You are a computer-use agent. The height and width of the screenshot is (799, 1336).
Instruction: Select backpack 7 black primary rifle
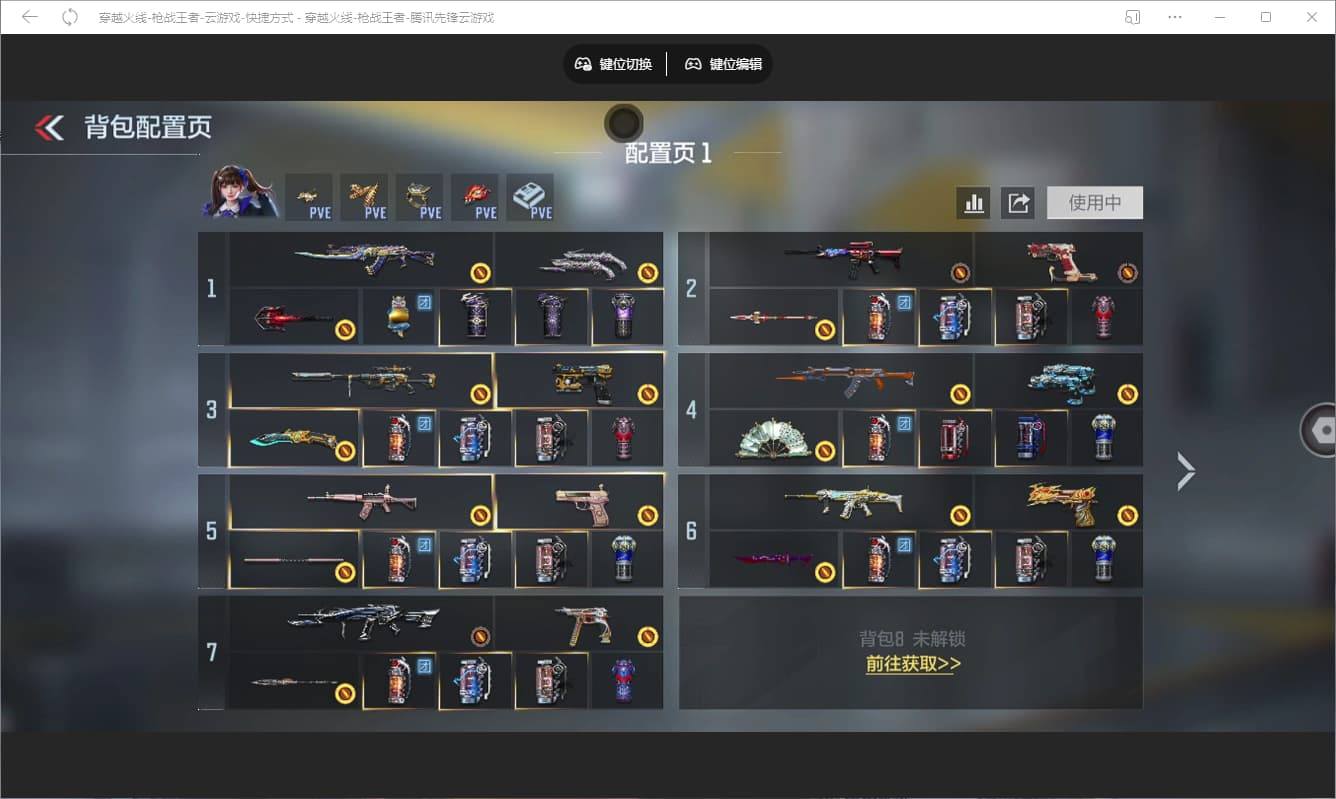(x=361, y=623)
